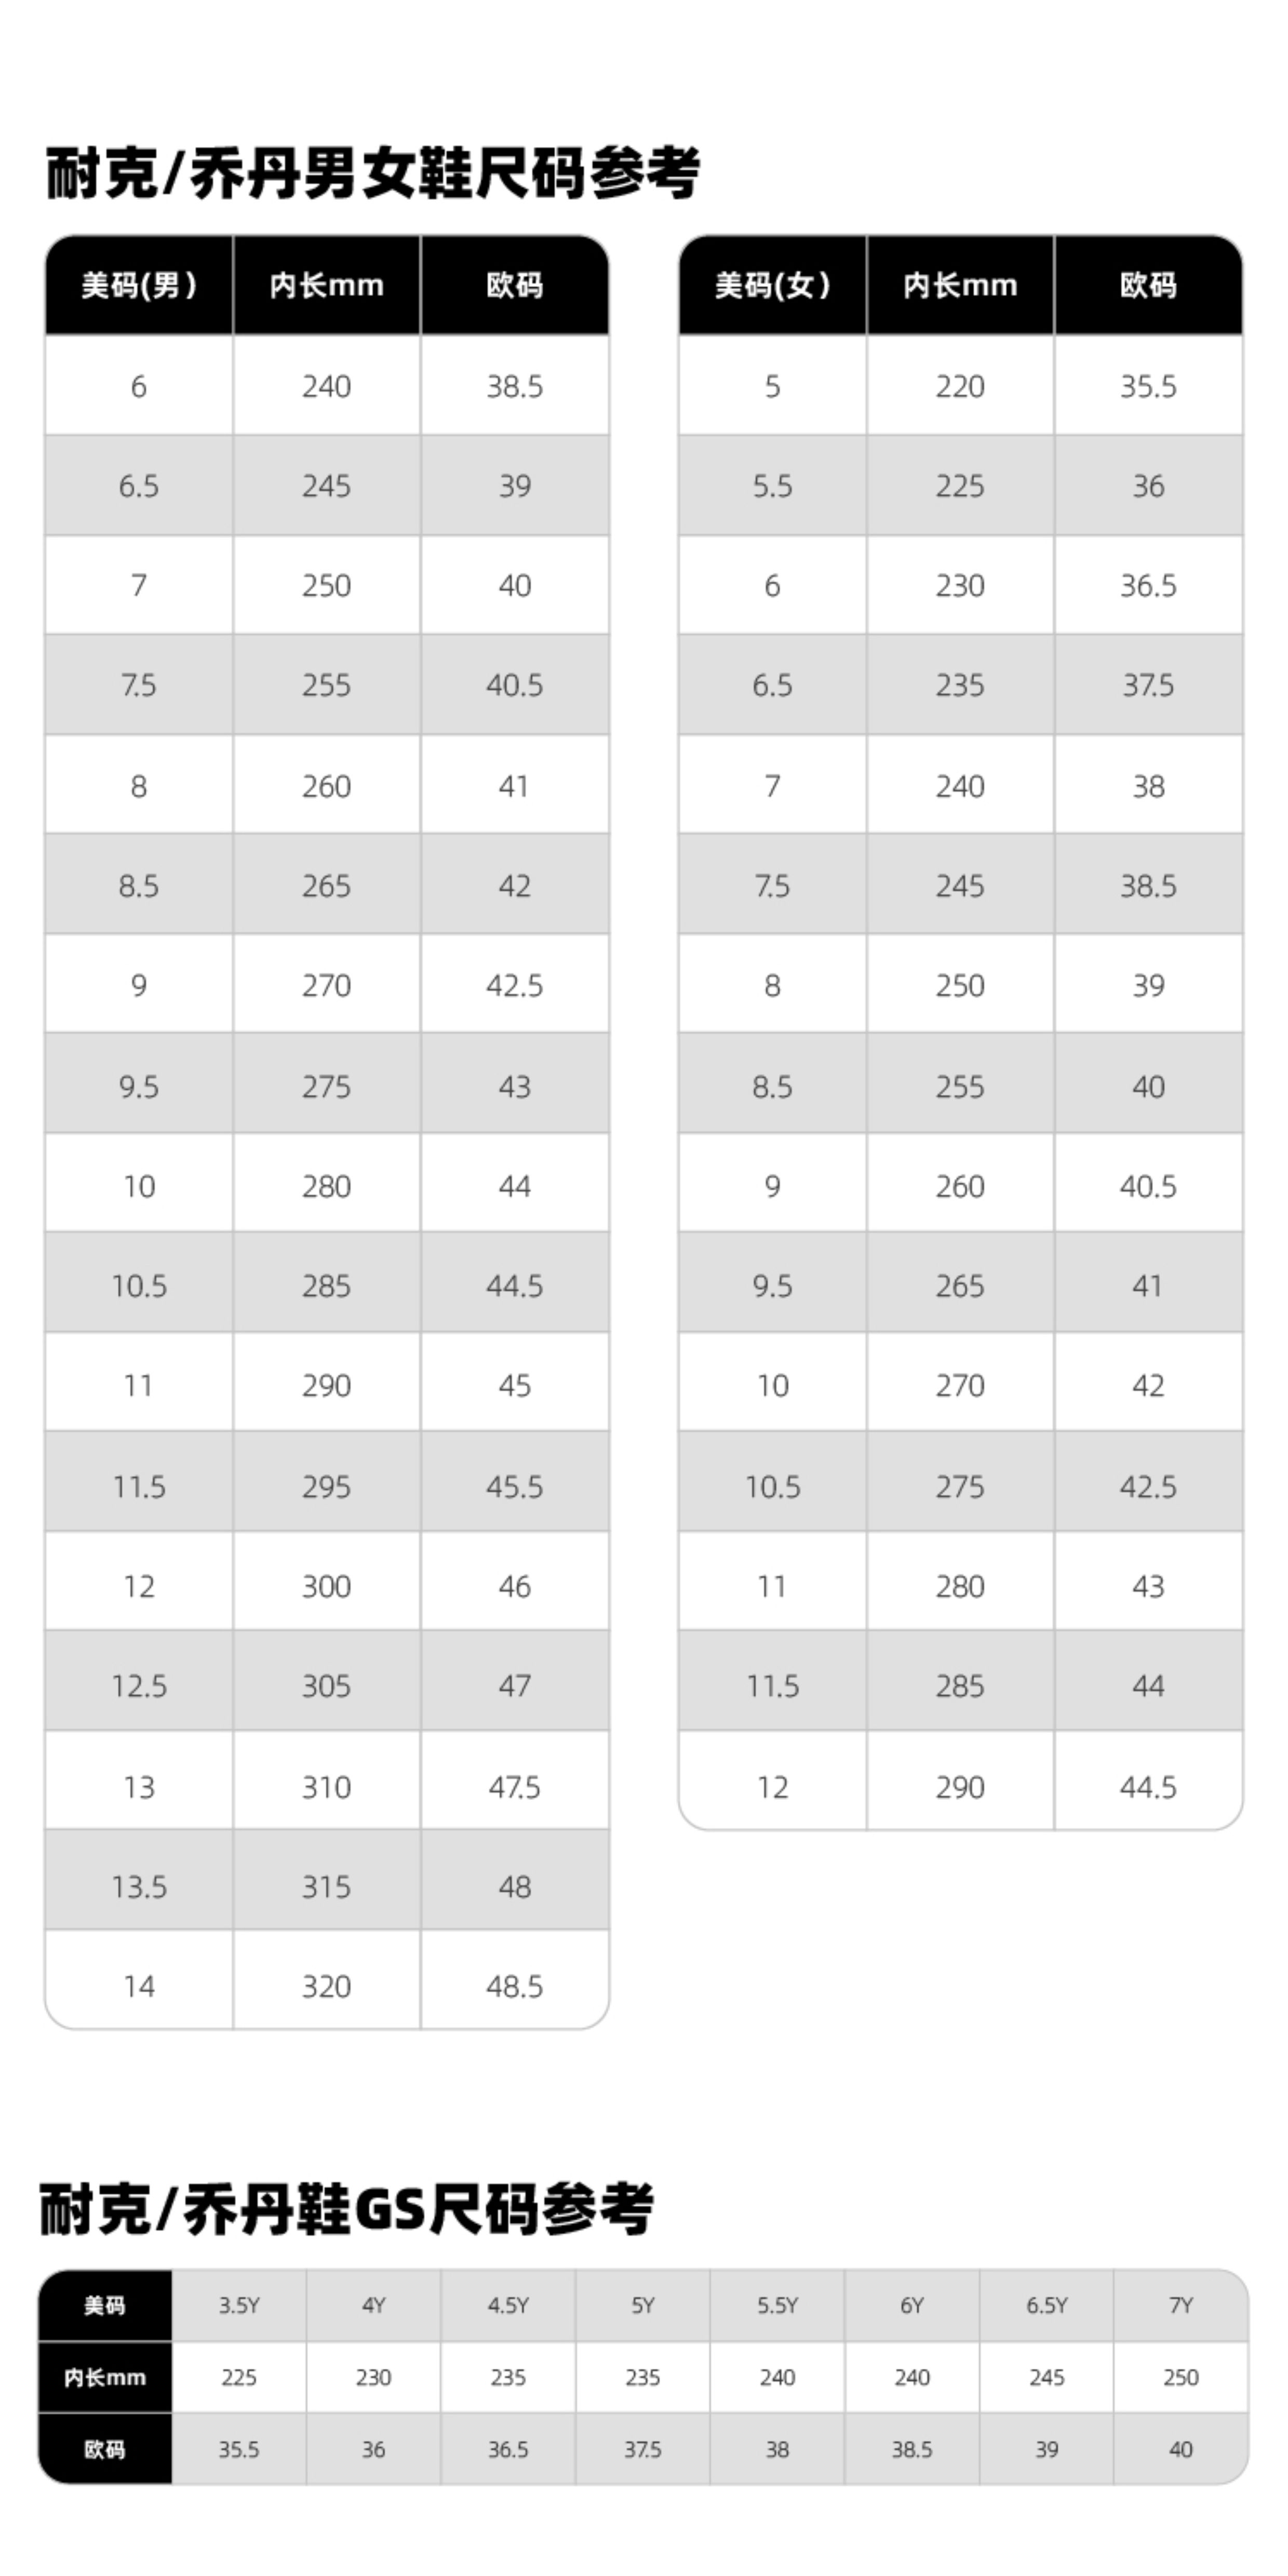Click the 6Y size cell
The image size is (1288, 2576).
[912, 2306]
